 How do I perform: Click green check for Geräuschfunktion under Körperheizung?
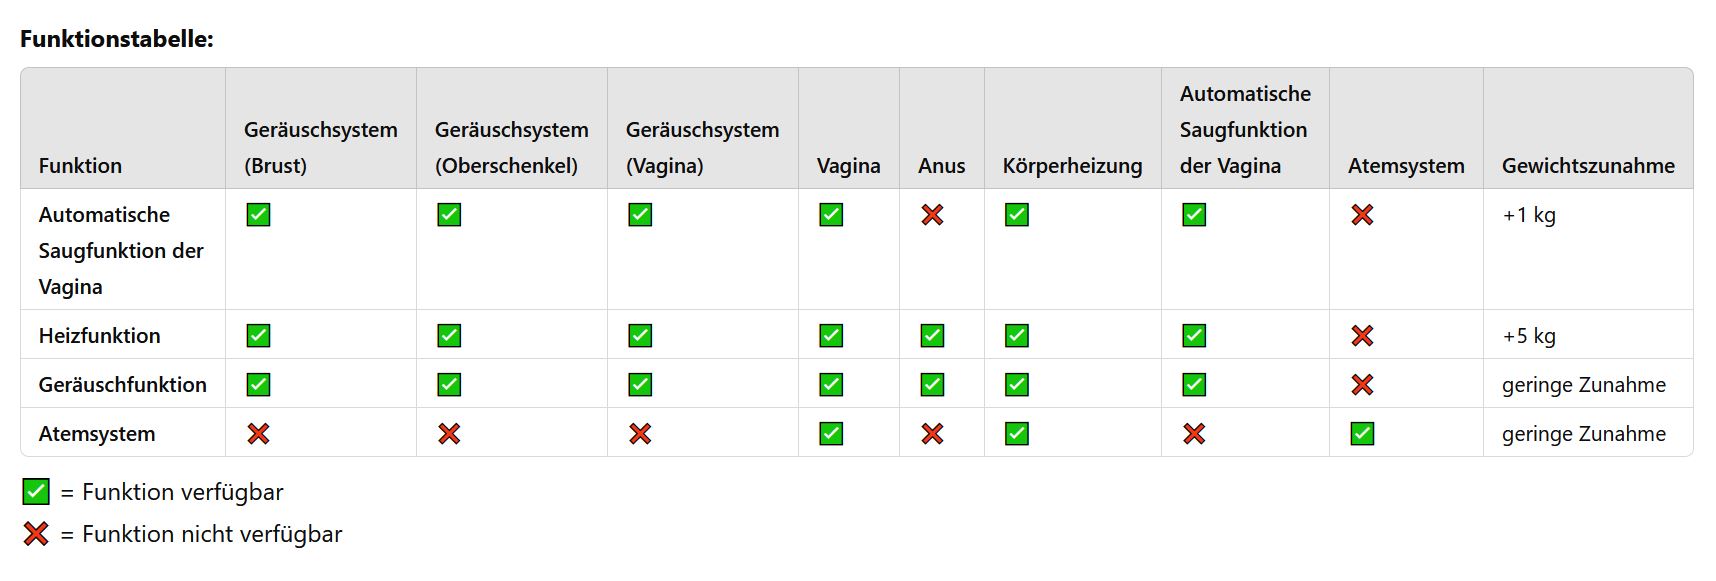pos(1017,385)
